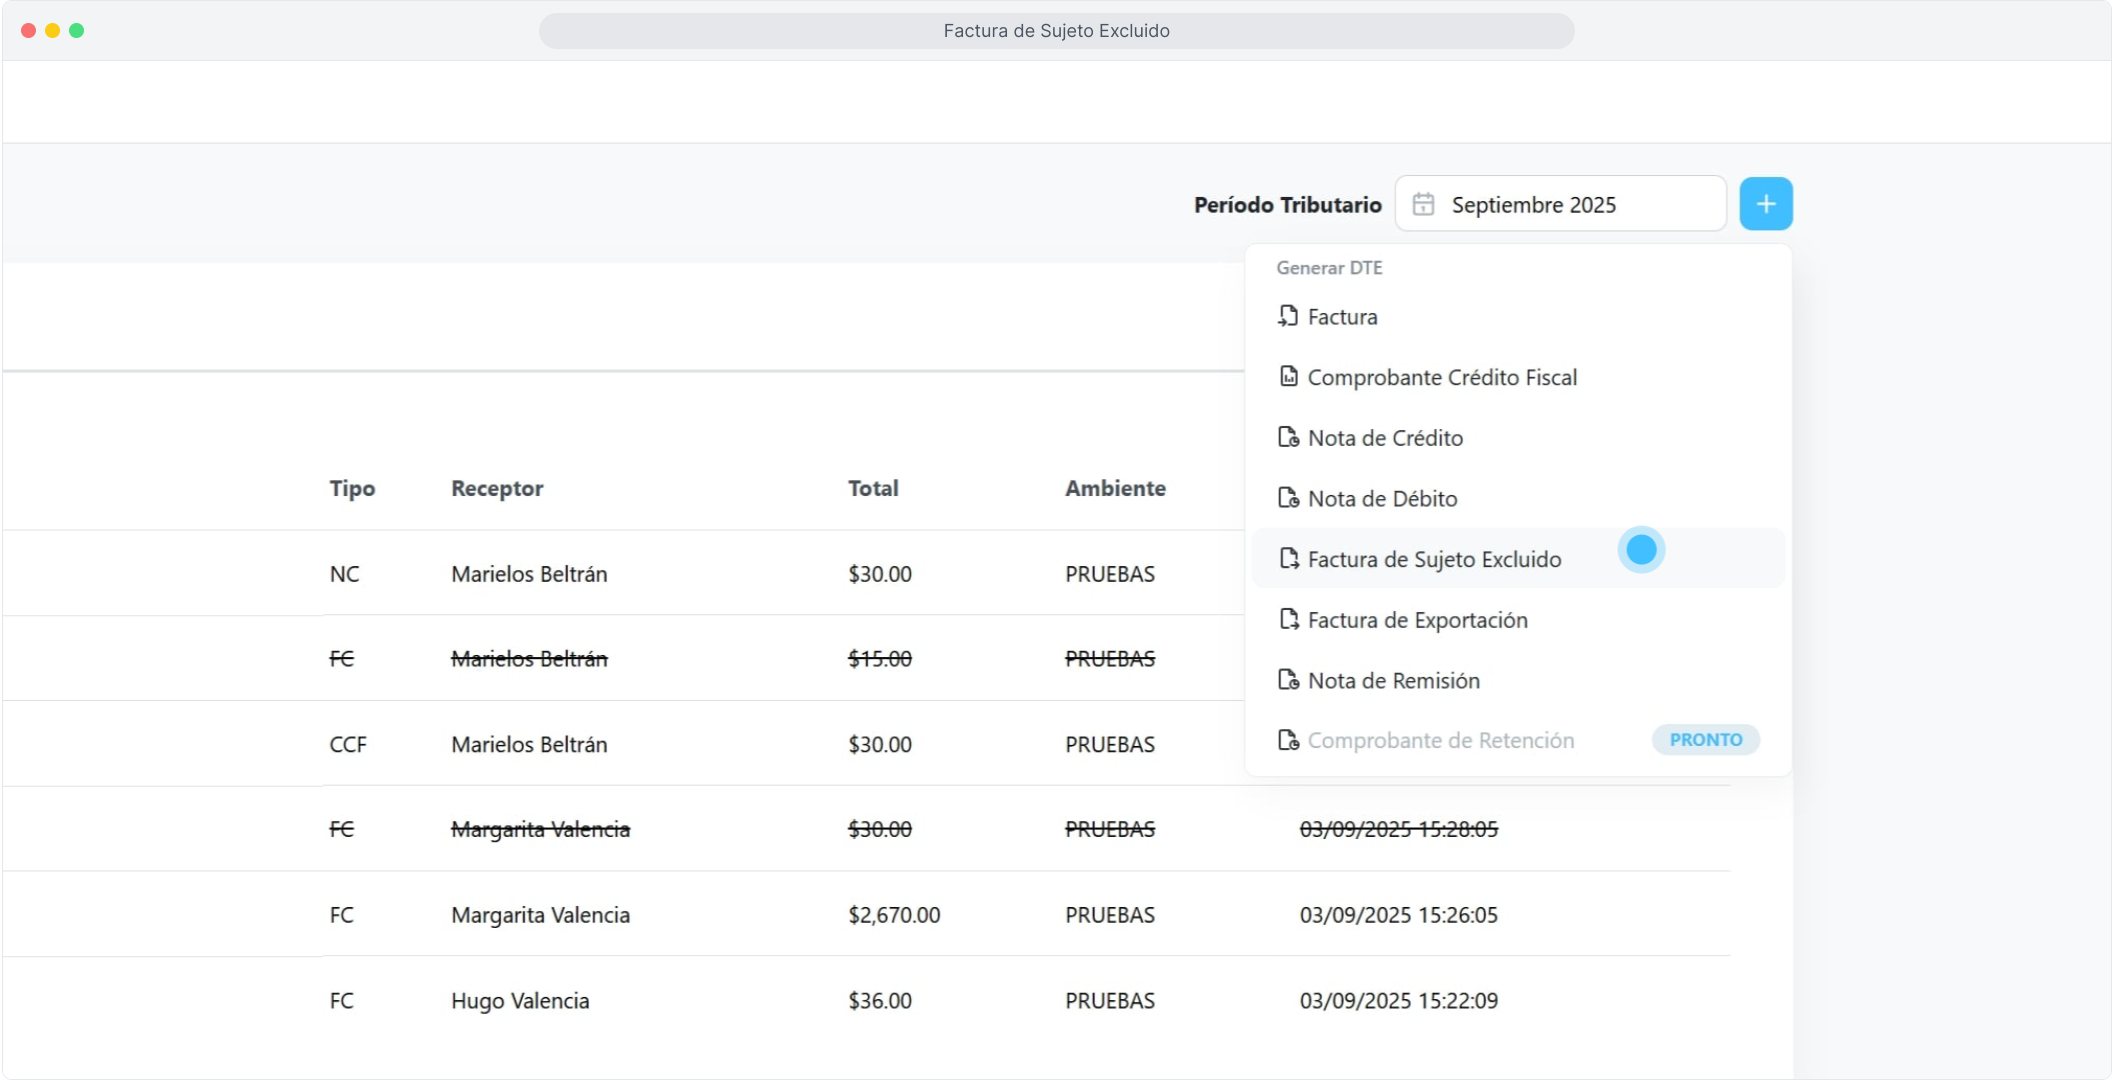Click the PRONTO badge
Screen dimensions: 2114x1080
tap(1705, 740)
